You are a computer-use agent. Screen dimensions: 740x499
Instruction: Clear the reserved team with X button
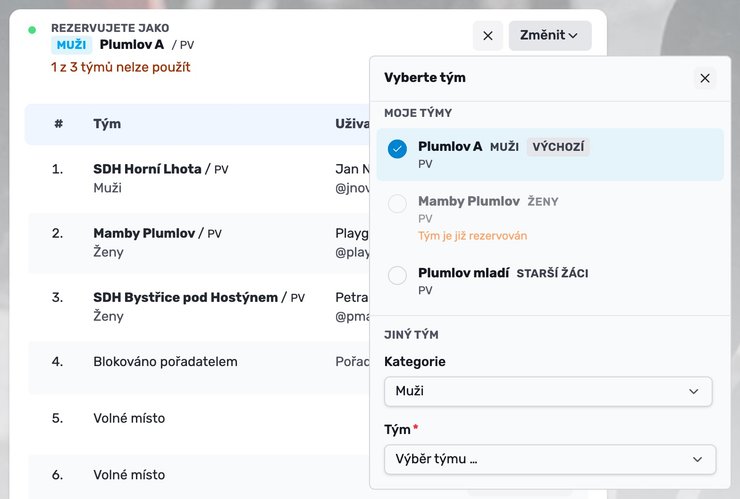tap(488, 35)
